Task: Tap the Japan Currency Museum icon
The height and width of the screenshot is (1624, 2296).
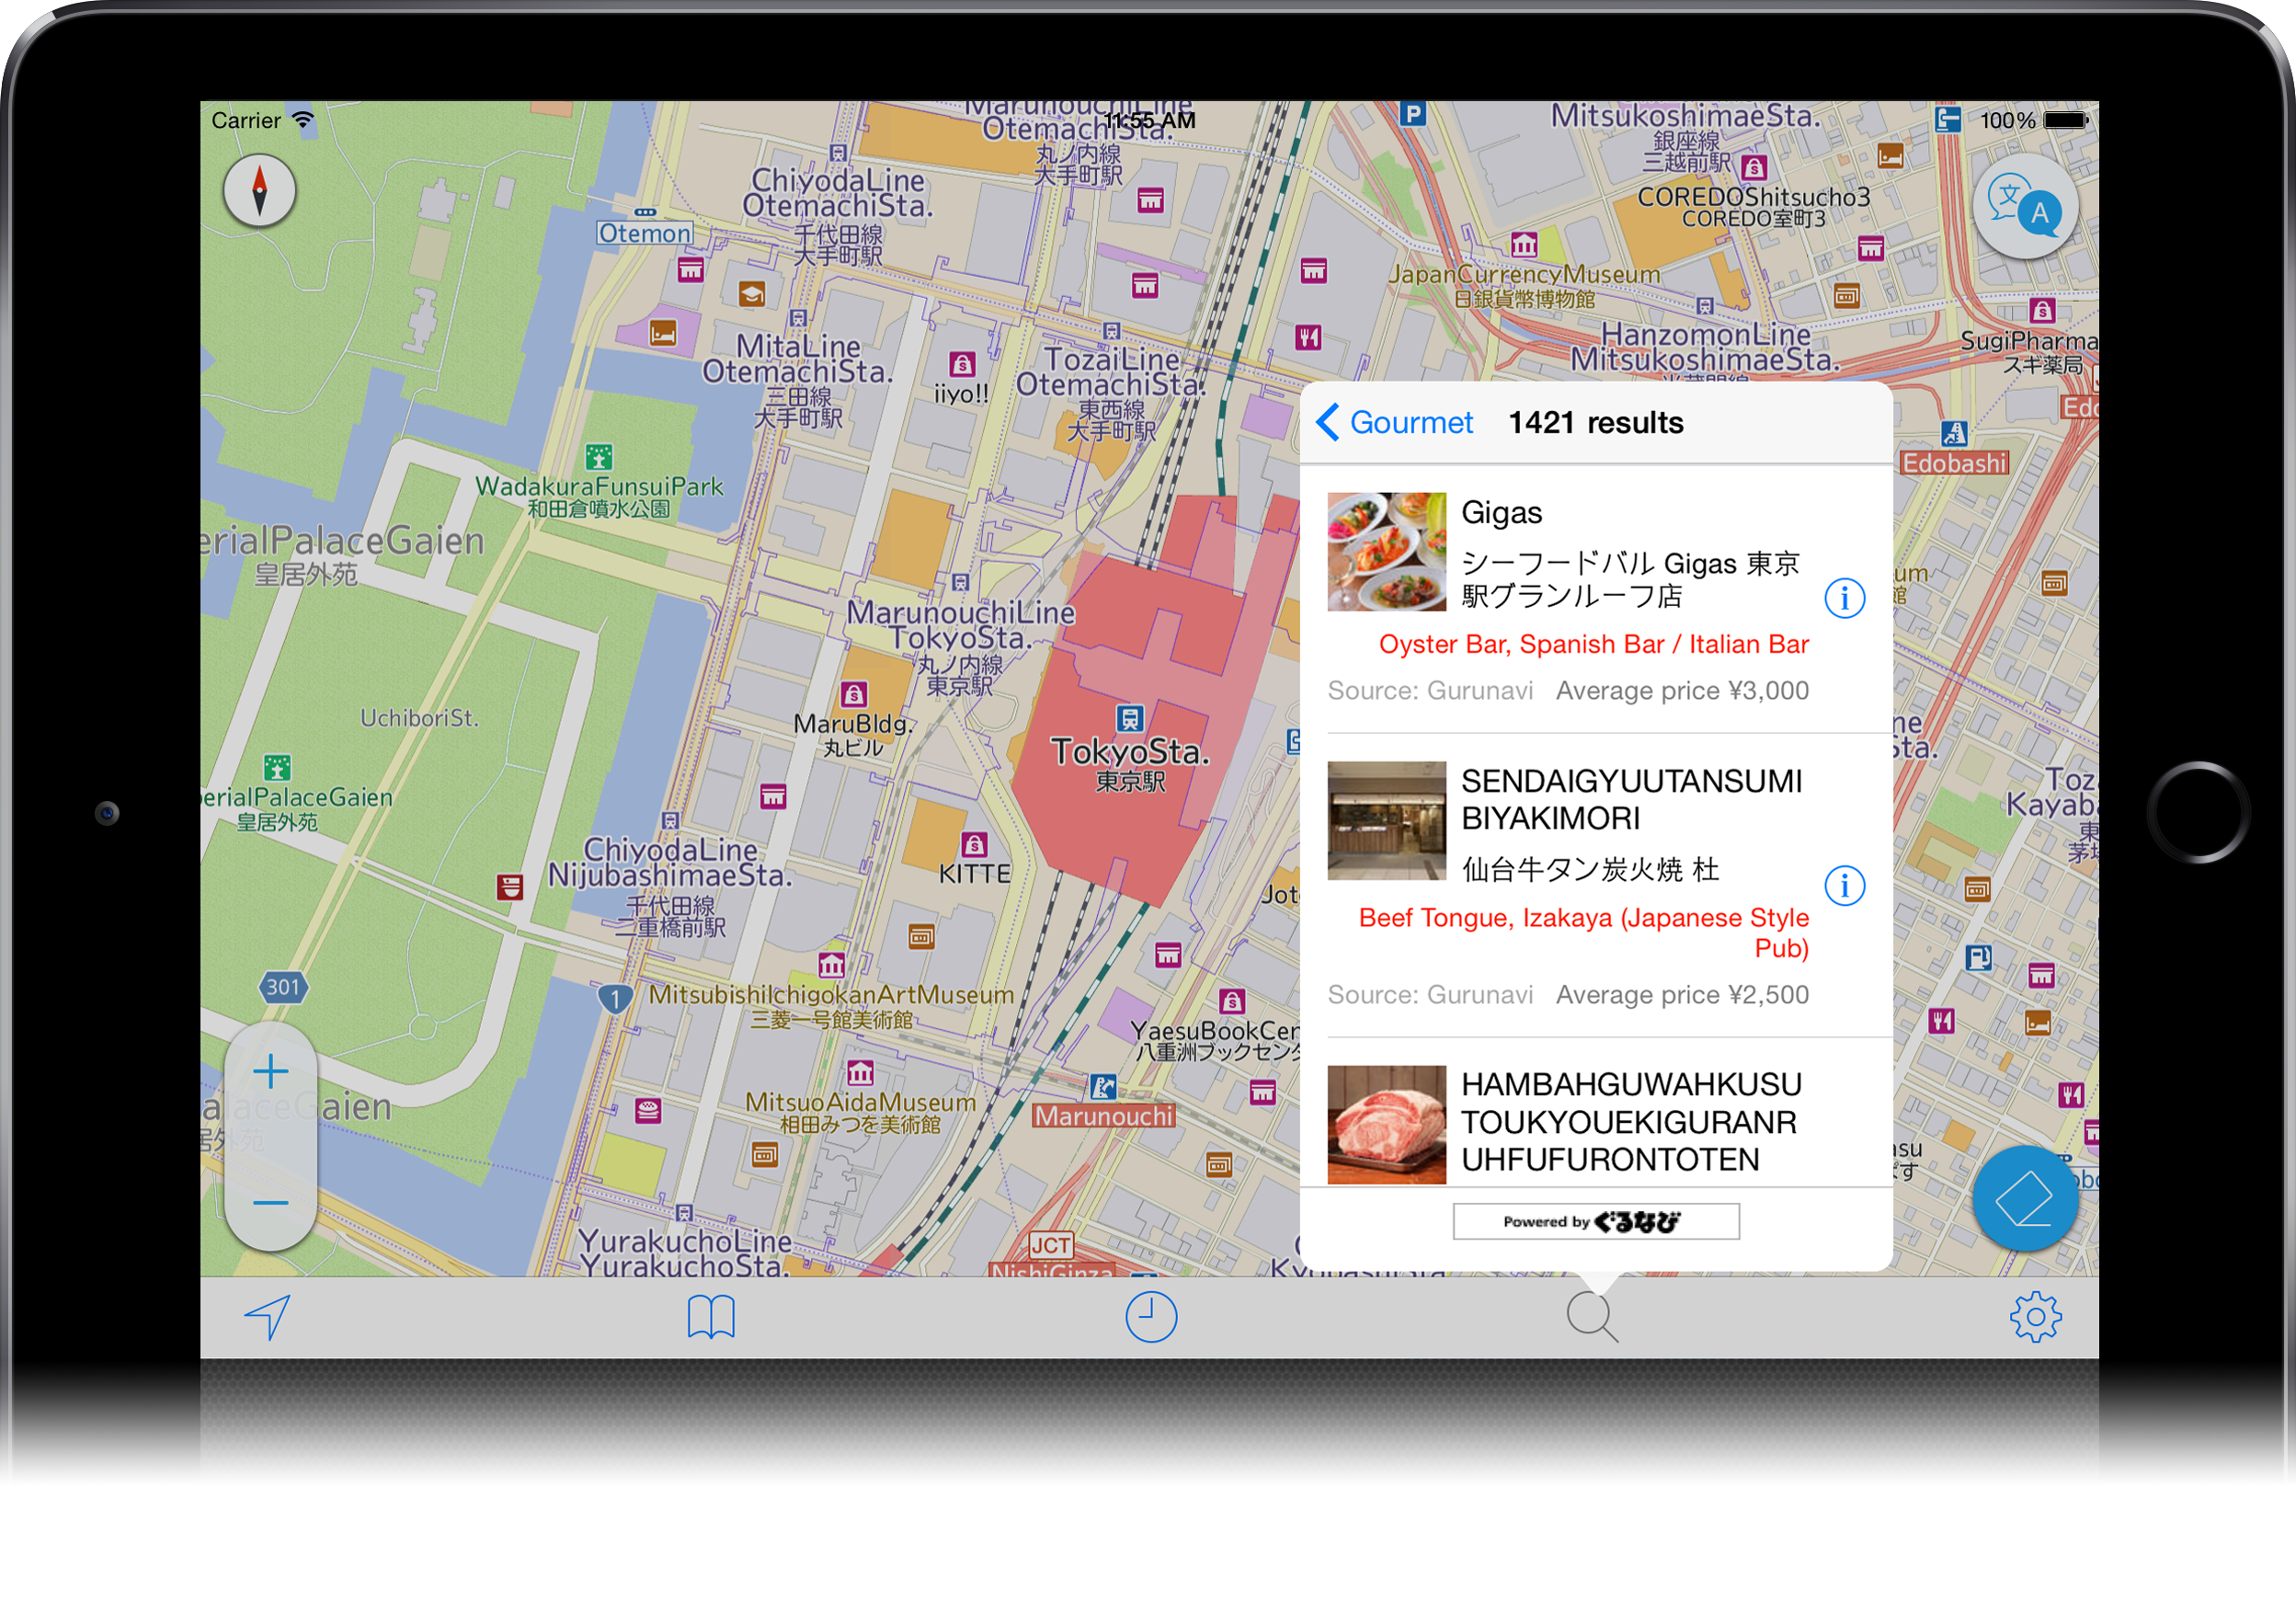Action: click(x=1524, y=244)
